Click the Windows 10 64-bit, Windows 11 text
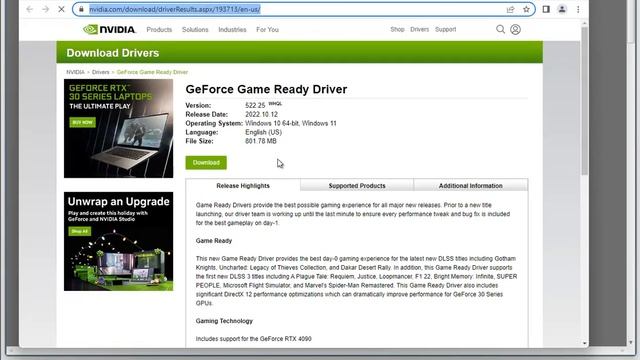Viewport: 640px width, 360px height. pyautogui.click(x=291, y=123)
